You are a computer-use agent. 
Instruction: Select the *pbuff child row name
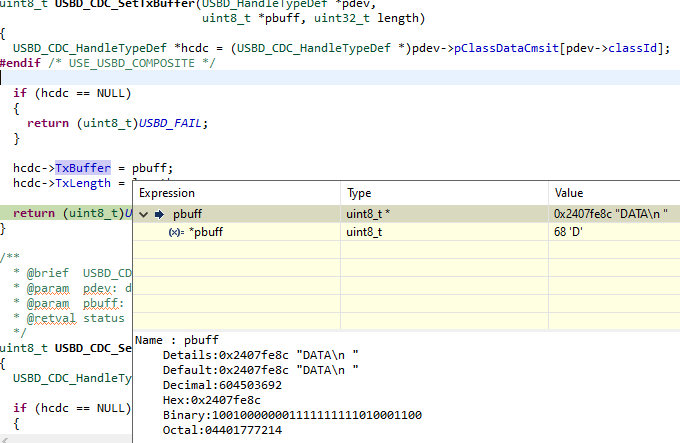pyautogui.click(x=205, y=233)
